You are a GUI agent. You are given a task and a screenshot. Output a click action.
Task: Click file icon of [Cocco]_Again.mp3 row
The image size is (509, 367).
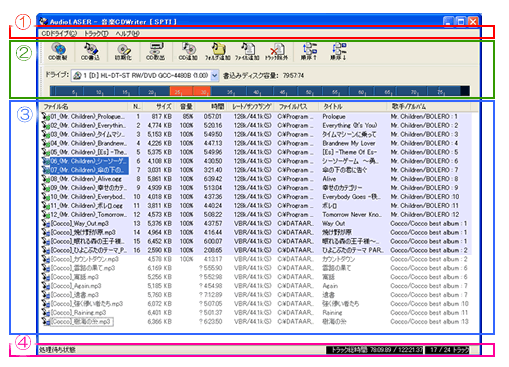coord(46,286)
